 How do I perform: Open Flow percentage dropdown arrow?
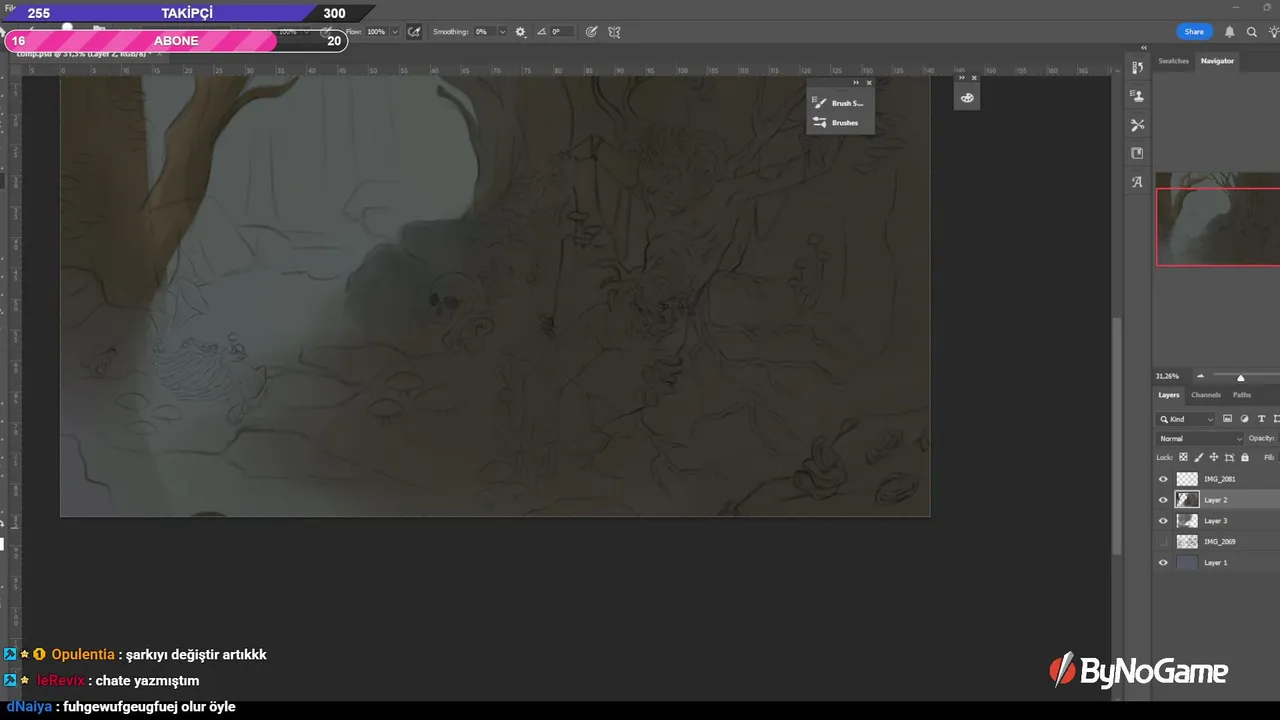click(395, 32)
